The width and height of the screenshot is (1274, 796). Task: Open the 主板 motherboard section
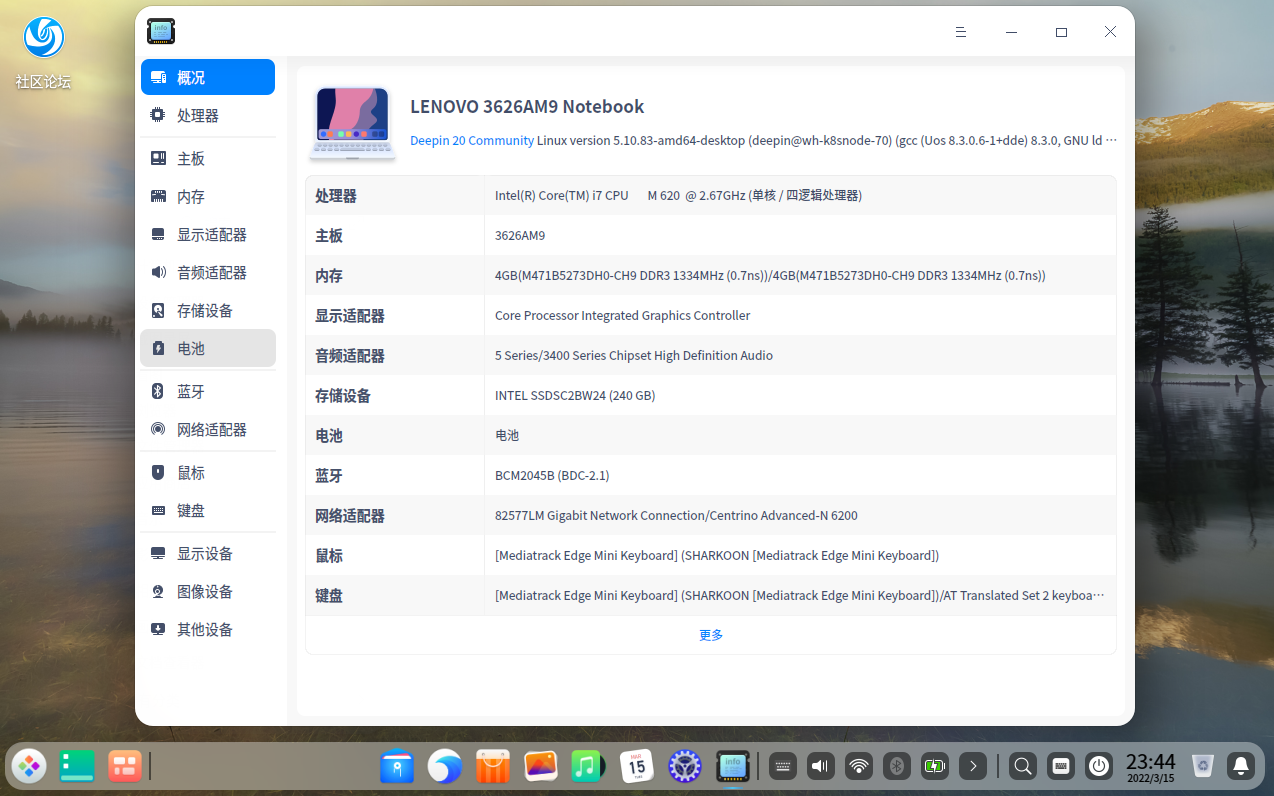190,157
